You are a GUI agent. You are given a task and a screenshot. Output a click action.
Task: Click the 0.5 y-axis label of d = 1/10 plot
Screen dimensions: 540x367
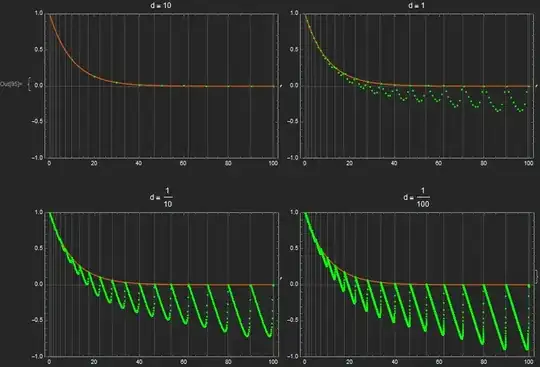click(39, 248)
